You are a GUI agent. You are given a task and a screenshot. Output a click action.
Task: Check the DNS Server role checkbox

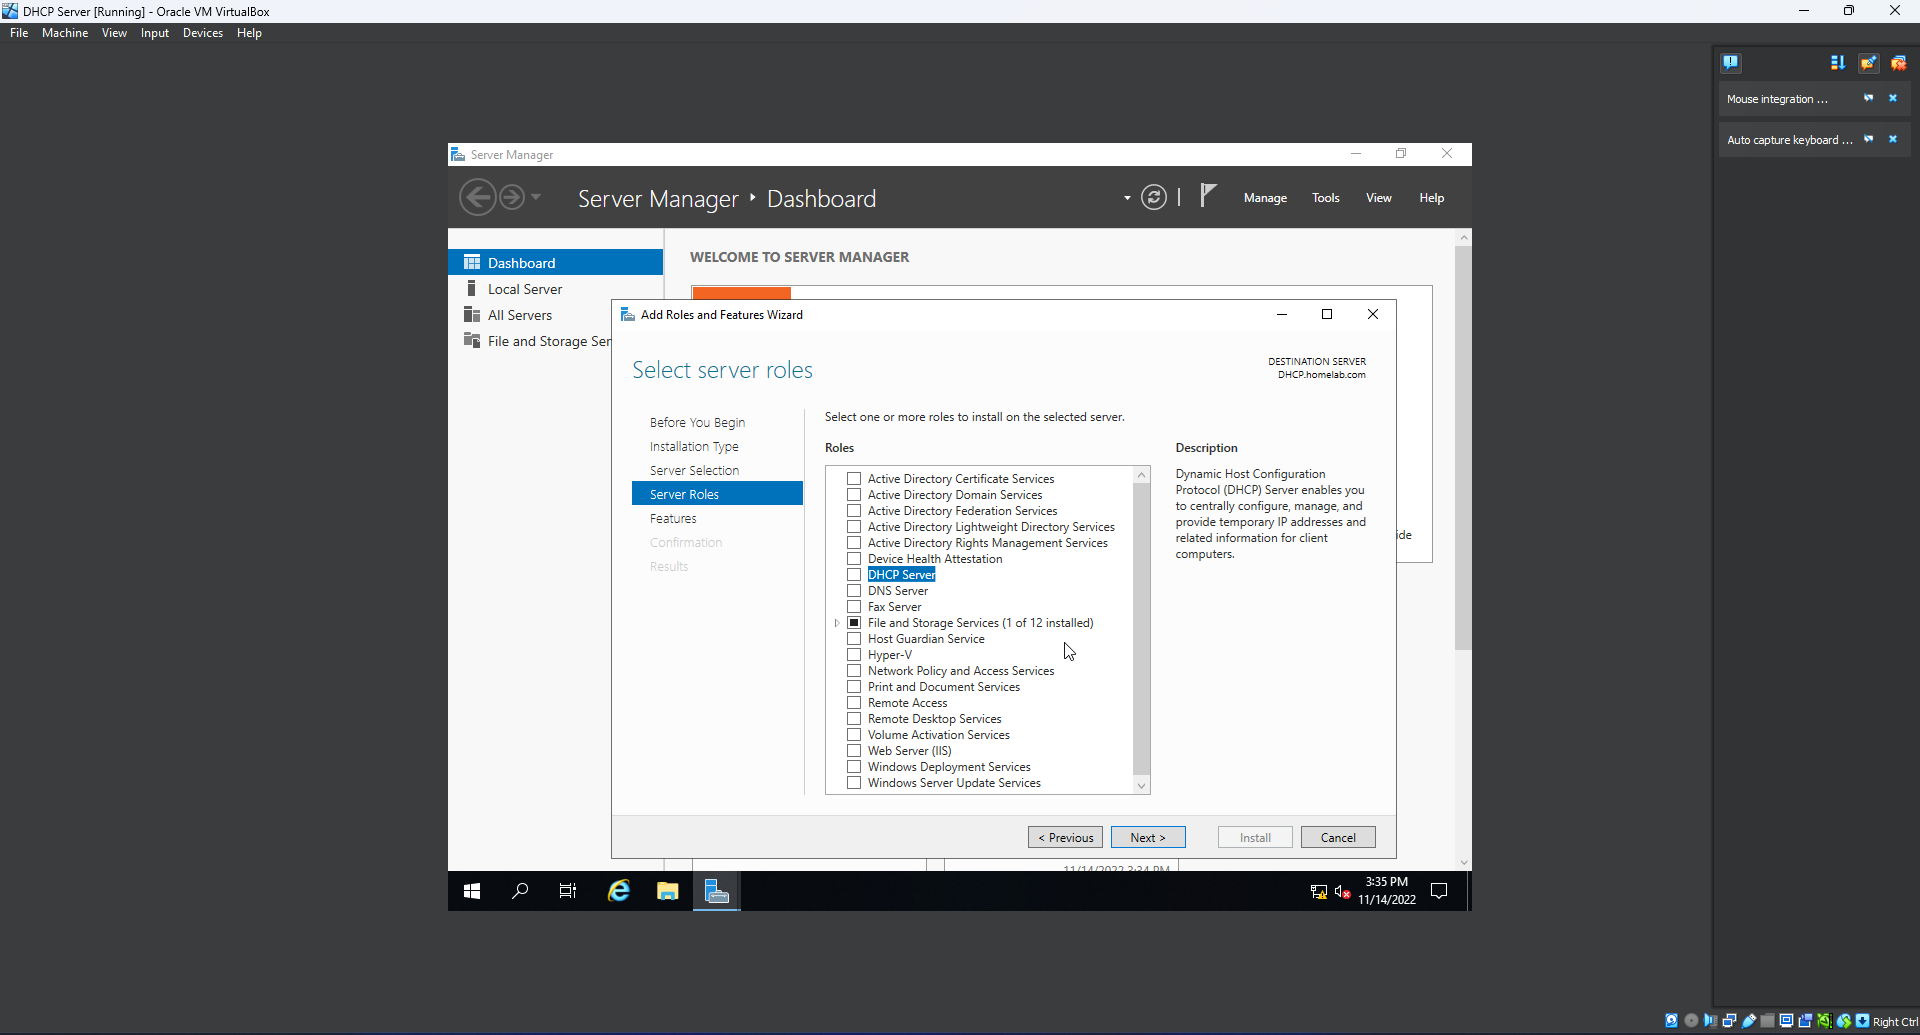point(854,591)
